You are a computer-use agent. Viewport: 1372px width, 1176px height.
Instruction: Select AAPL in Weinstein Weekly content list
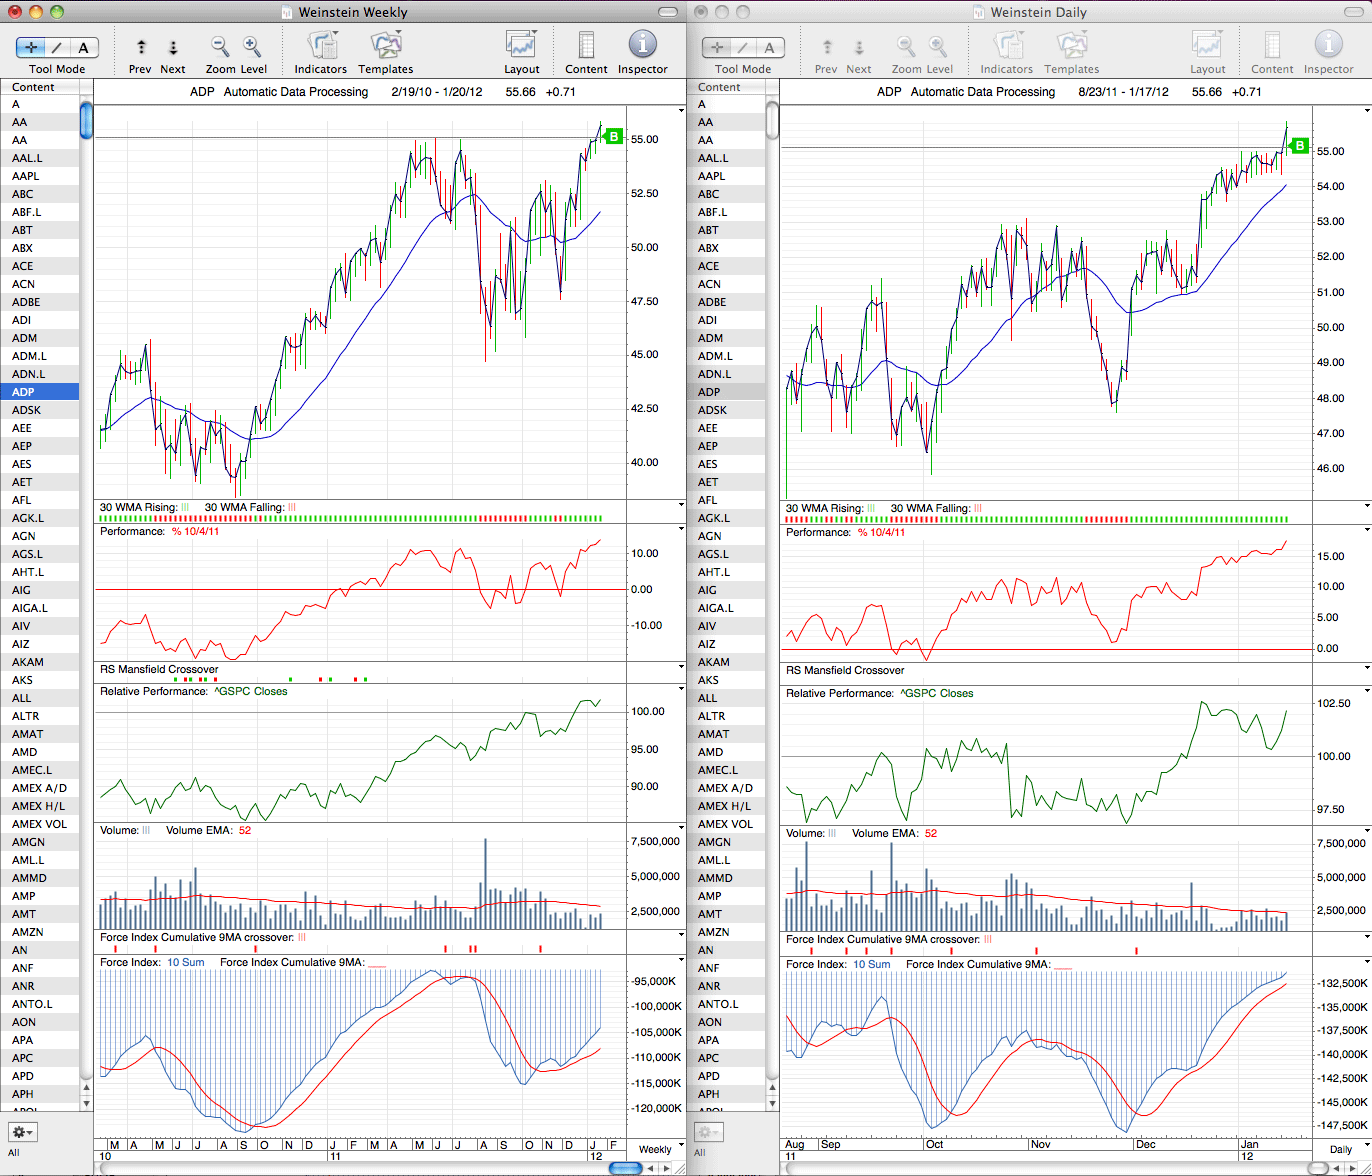(40, 176)
